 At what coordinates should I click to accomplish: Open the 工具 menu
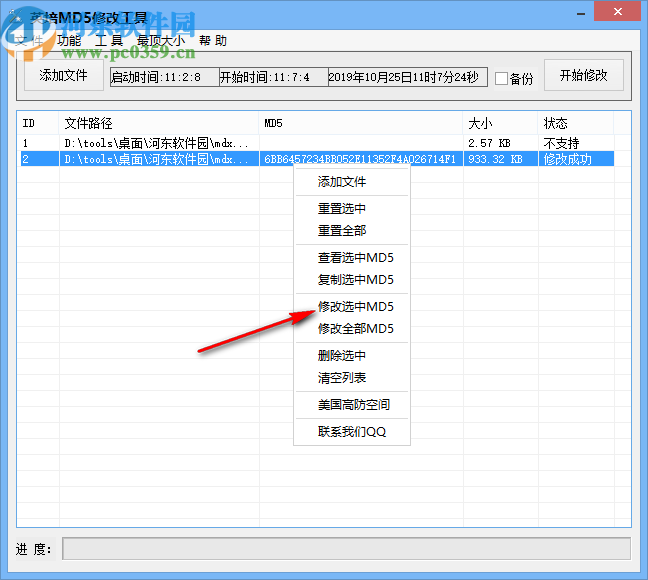coord(109,41)
